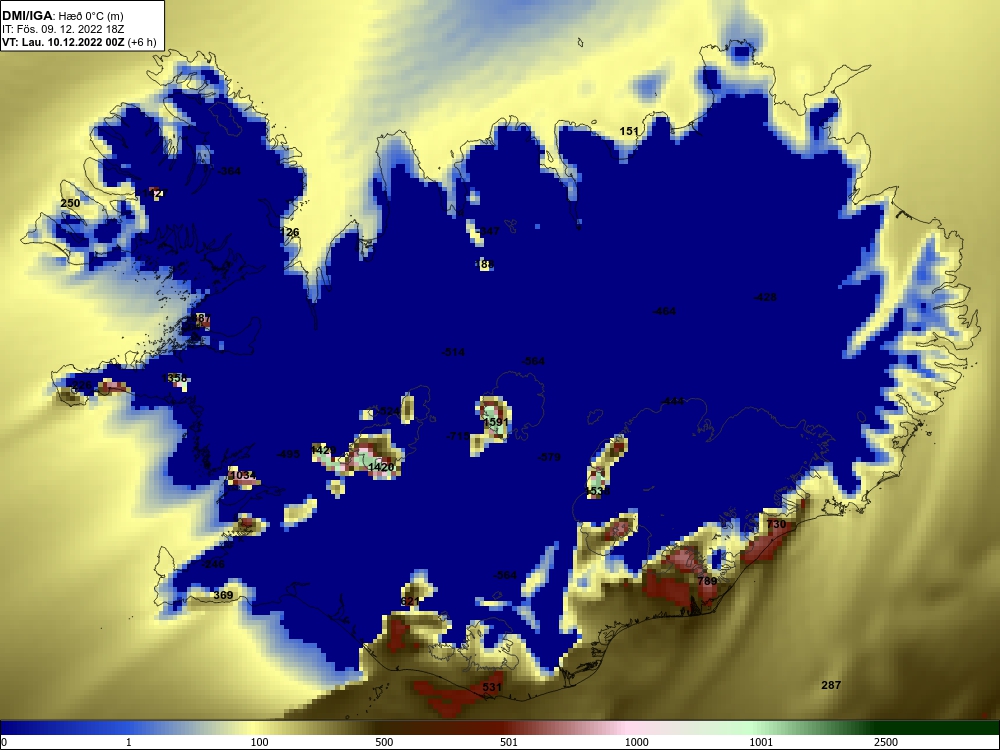The height and width of the screenshot is (750, 1000).
Task: Click the negative value '-428'
Action: [x=765, y=297]
